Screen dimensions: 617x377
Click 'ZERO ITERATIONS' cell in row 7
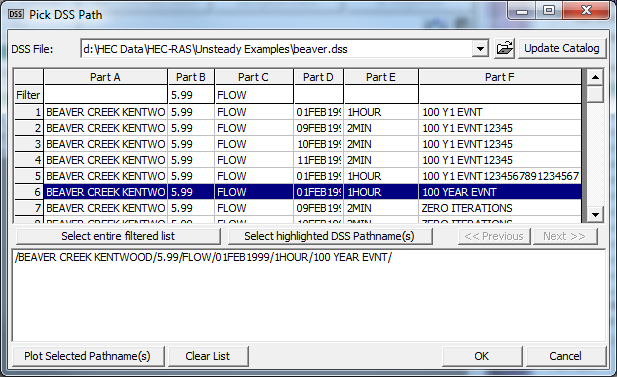pos(500,208)
